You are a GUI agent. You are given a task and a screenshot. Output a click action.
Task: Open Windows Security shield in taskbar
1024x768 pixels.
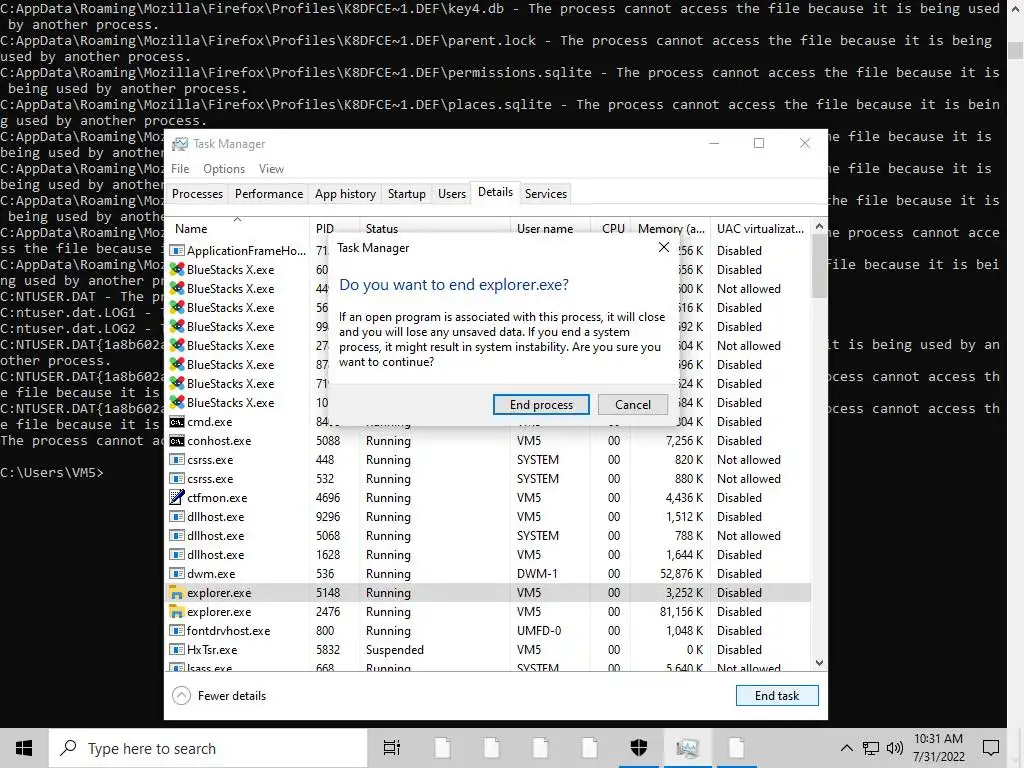tap(639, 748)
